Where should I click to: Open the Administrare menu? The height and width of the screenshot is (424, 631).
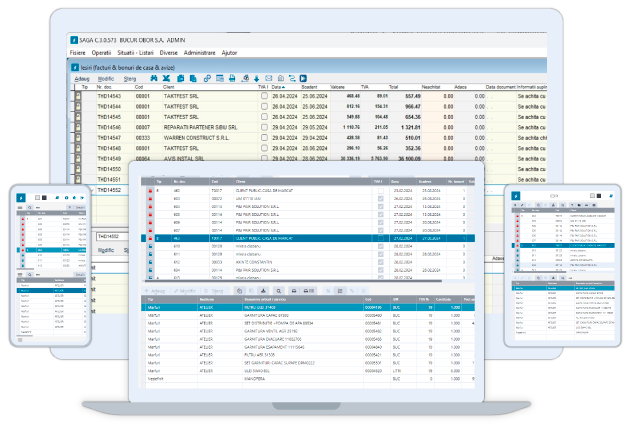(x=200, y=50)
